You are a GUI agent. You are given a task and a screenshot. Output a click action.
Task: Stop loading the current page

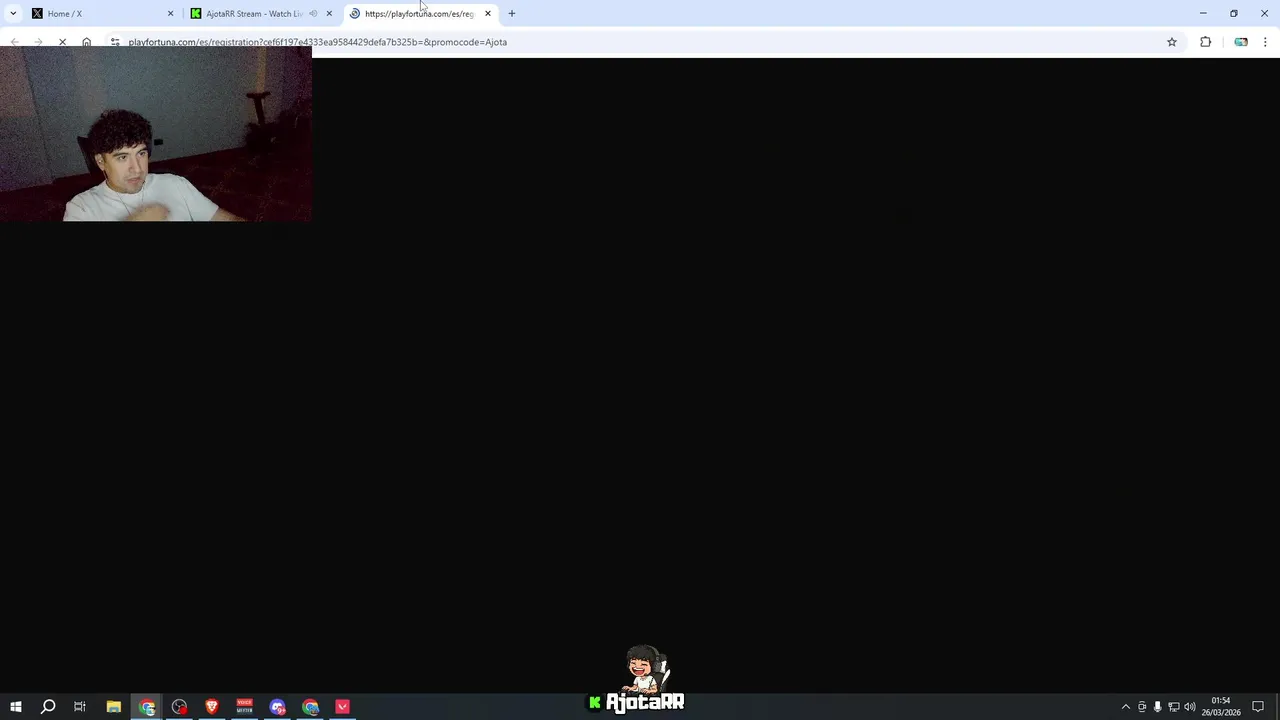(62, 42)
